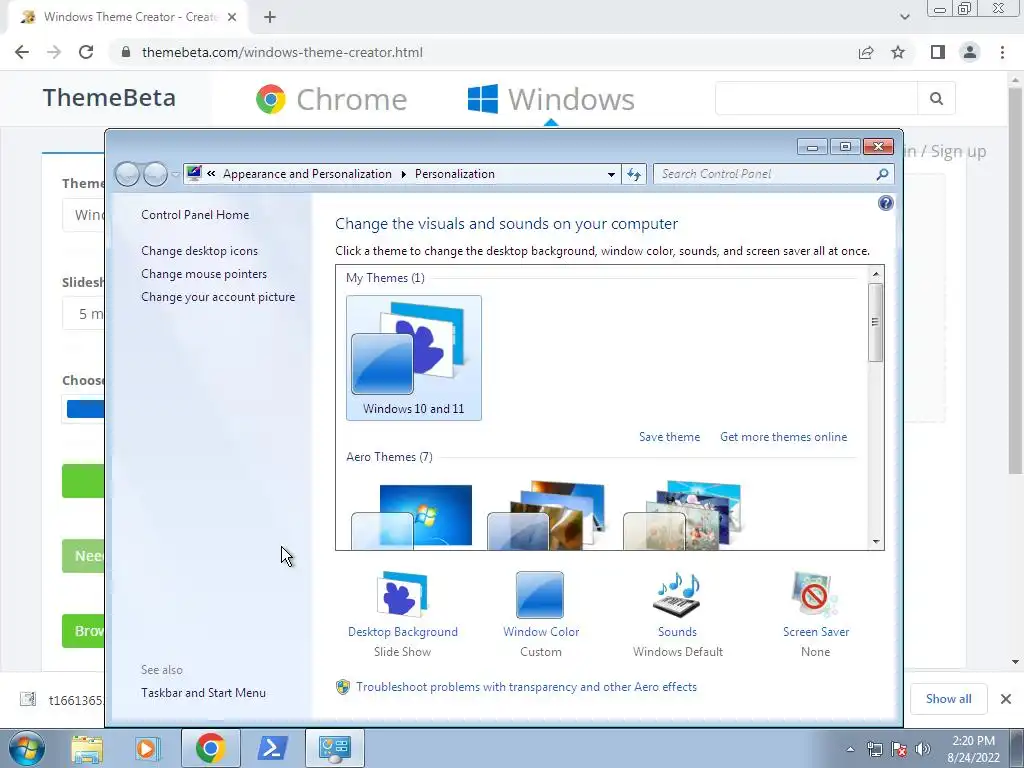Select the second Aero theme thumbnail
Screen dimensions: 1024x768
[x=546, y=516]
